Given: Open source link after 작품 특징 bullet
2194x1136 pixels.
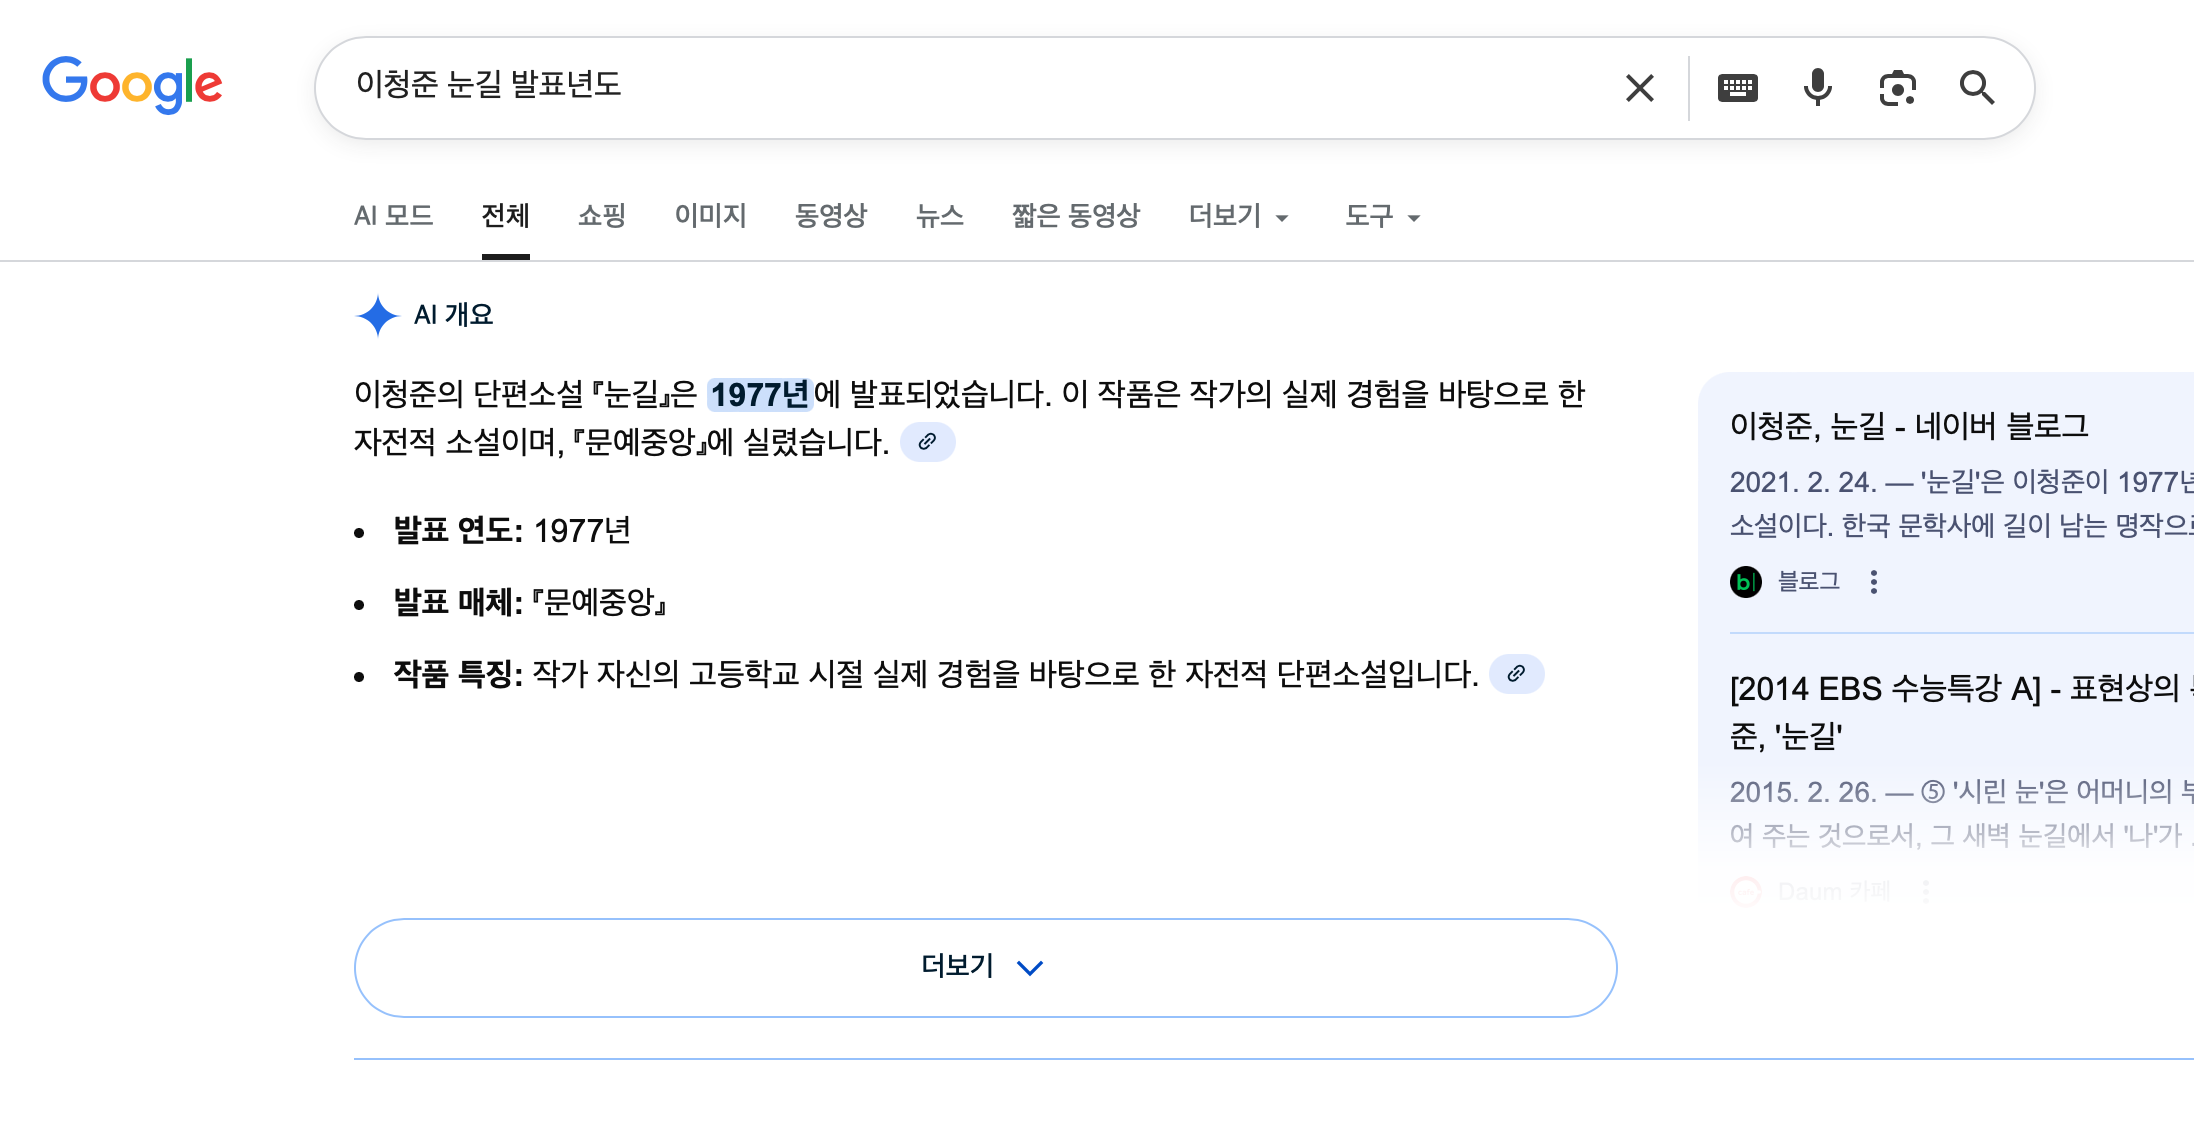Looking at the screenshot, I should tap(1516, 674).
